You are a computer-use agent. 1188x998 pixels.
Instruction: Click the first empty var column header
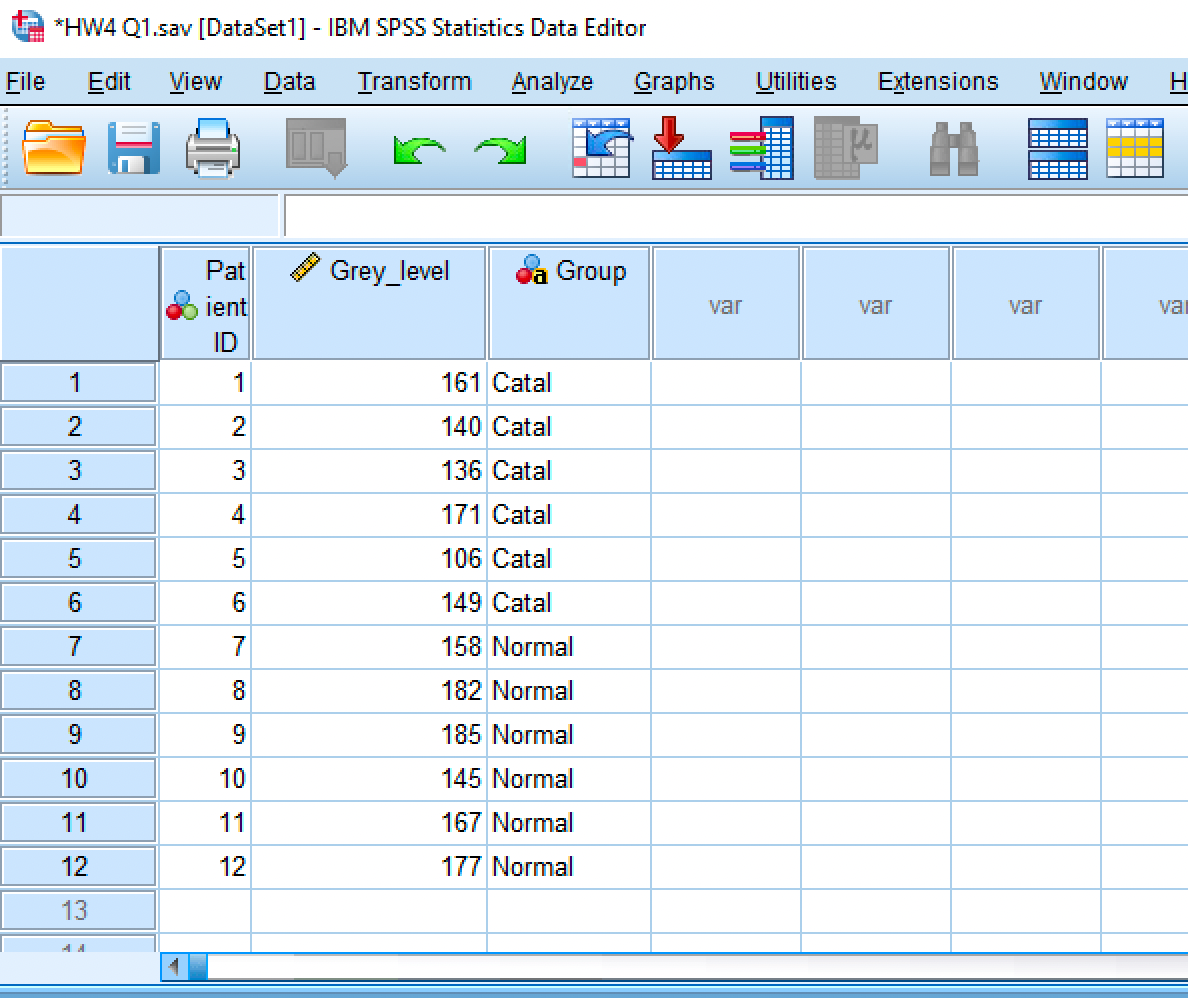pyautogui.click(x=726, y=303)
